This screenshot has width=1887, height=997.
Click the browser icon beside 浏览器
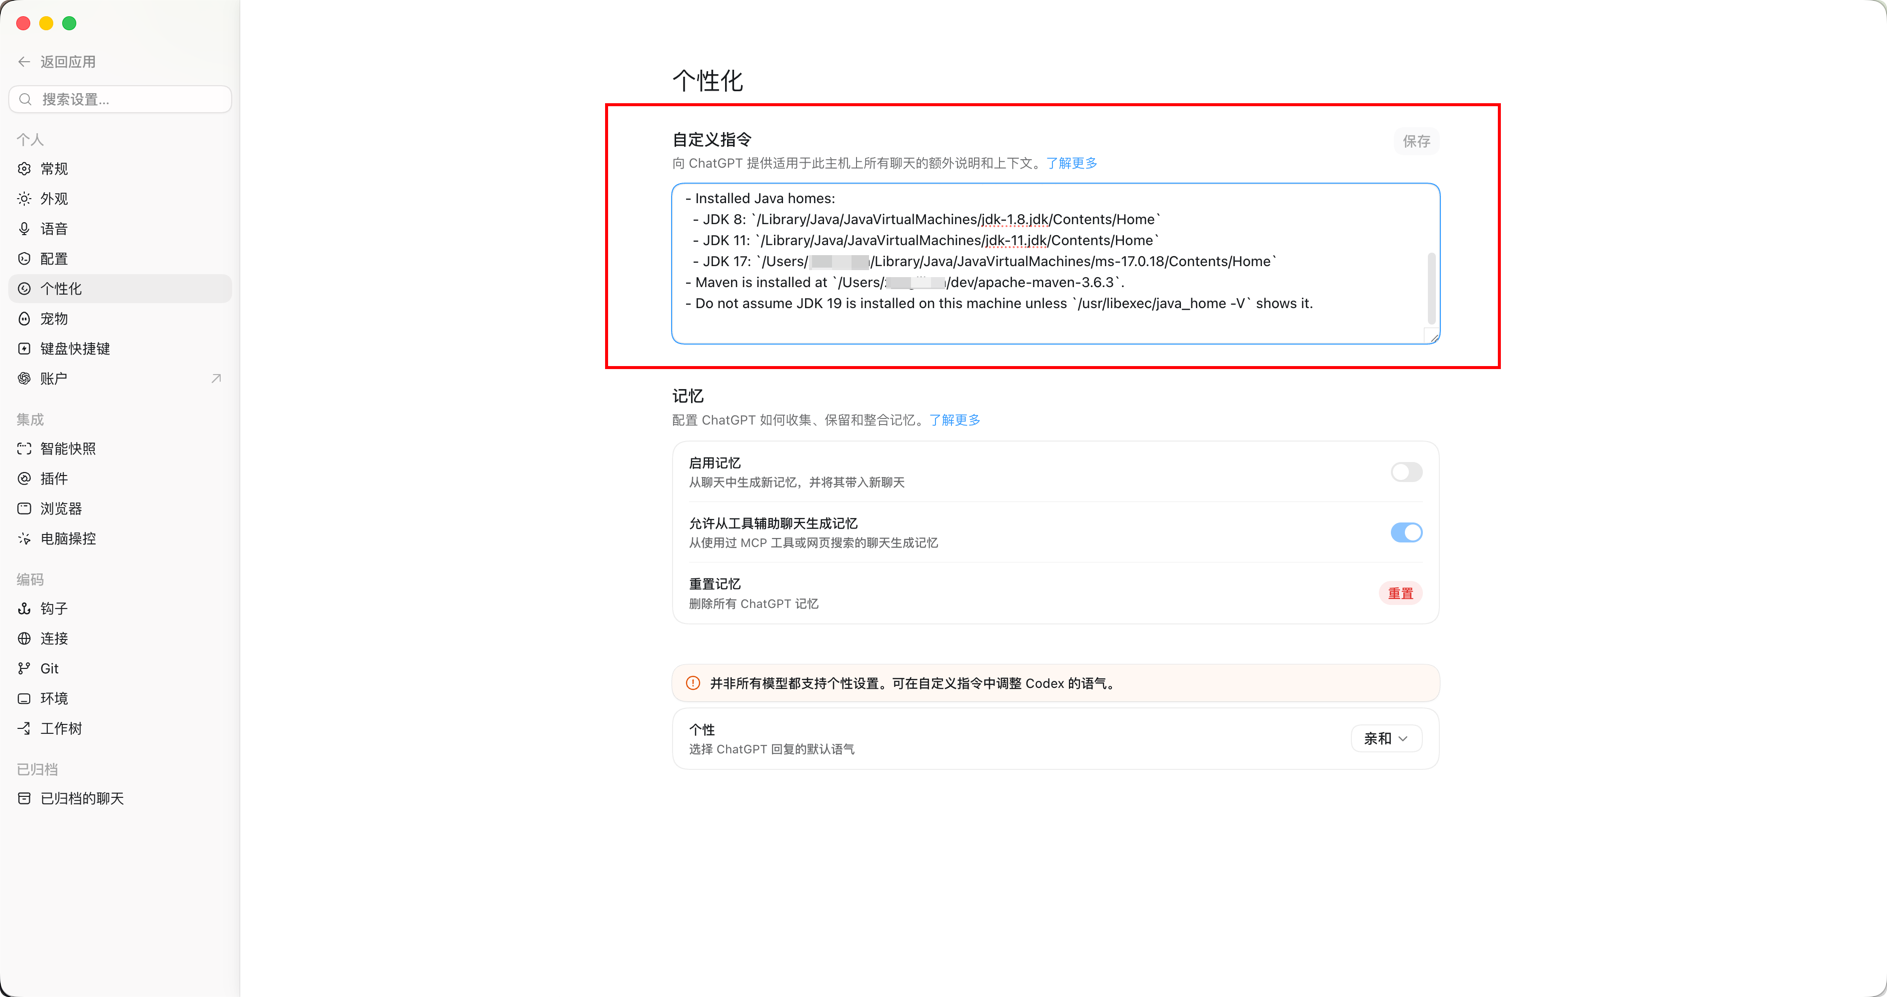[x=24, y=509]
